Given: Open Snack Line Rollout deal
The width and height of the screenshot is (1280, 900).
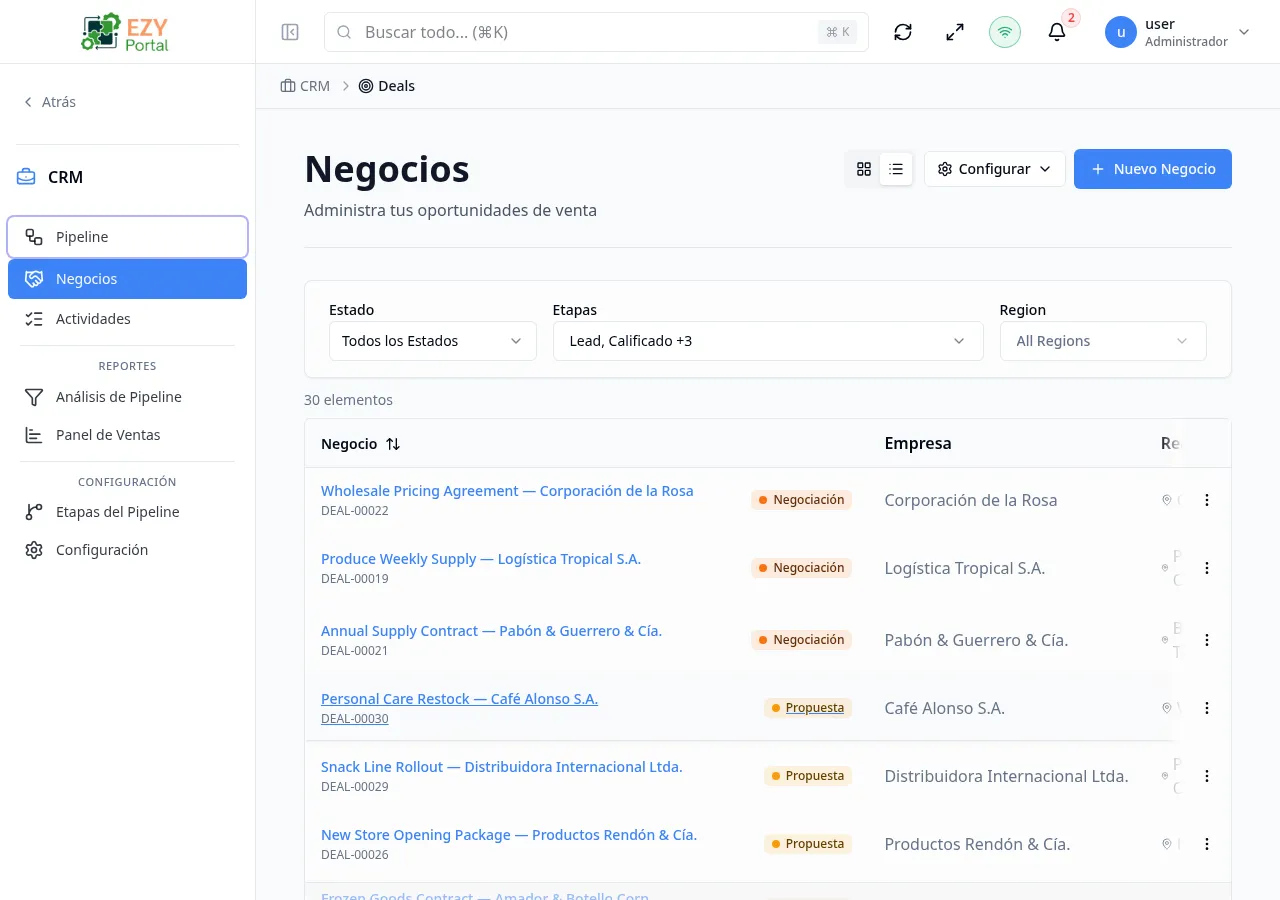Looking at the screenshot, I should tap(502, 767).
